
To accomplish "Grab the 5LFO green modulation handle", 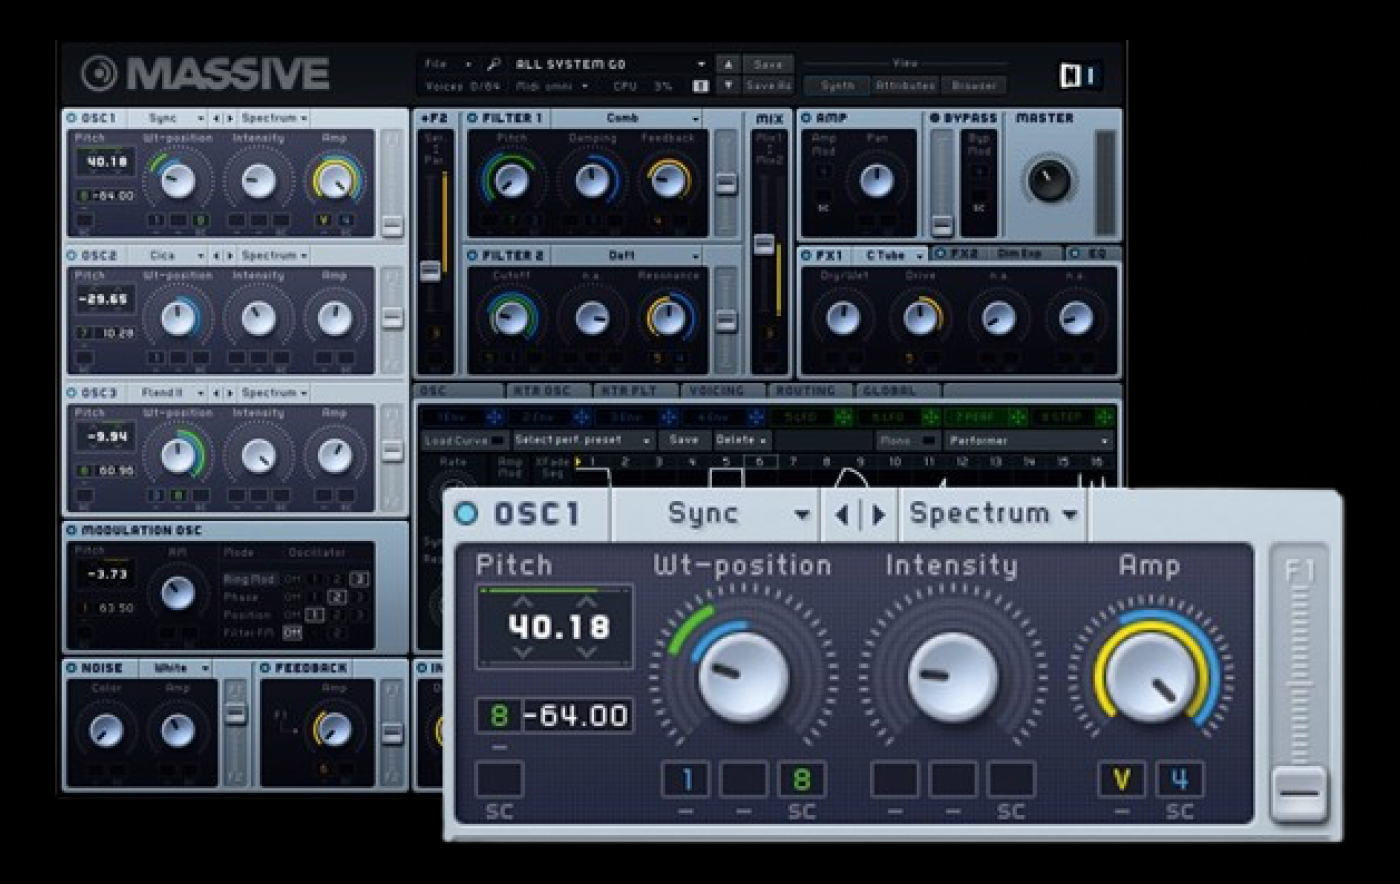I will [844, 417].
